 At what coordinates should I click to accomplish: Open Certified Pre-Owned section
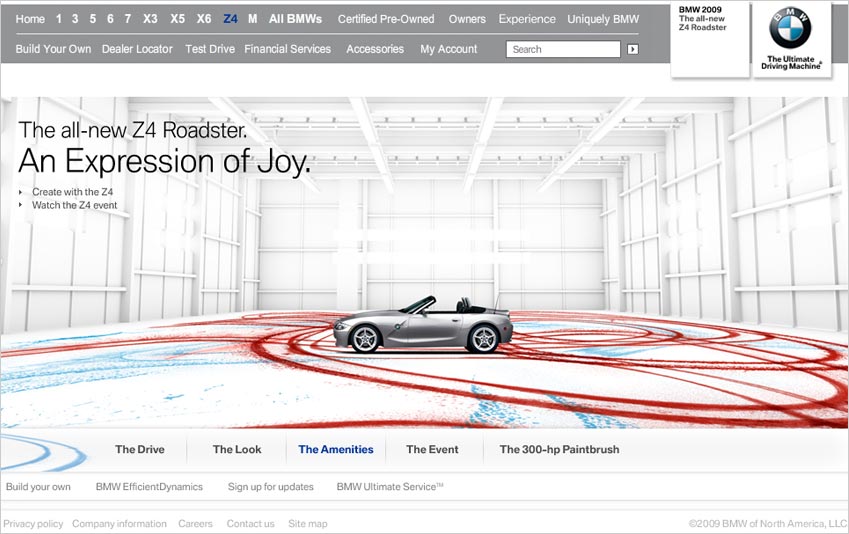pos(386,19)
